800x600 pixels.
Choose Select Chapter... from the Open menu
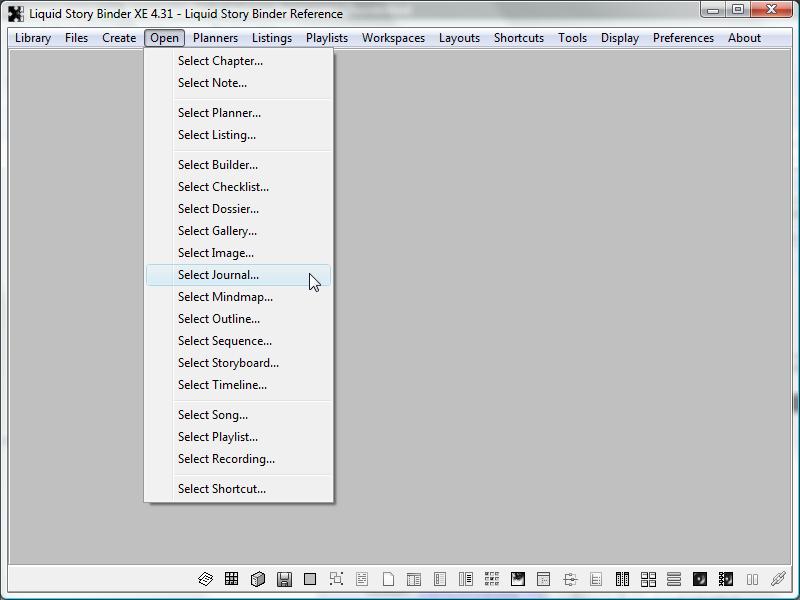220,61
